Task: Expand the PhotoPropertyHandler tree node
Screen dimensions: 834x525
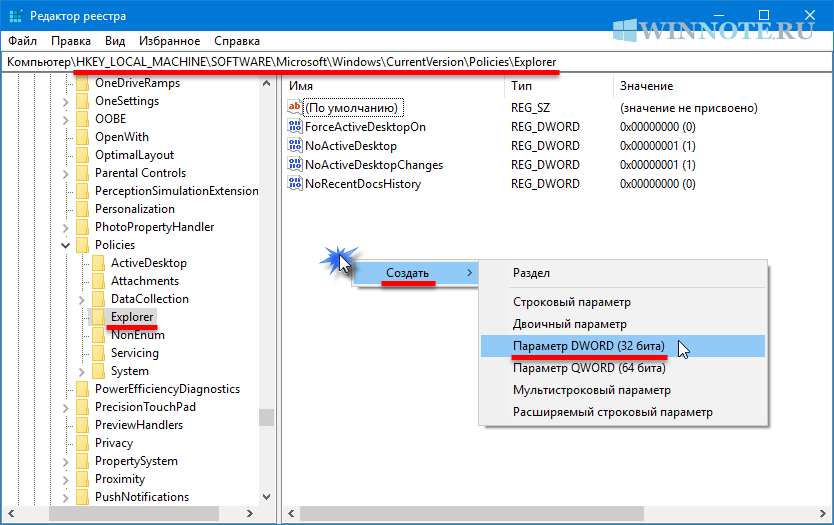Action: point(65,228)
